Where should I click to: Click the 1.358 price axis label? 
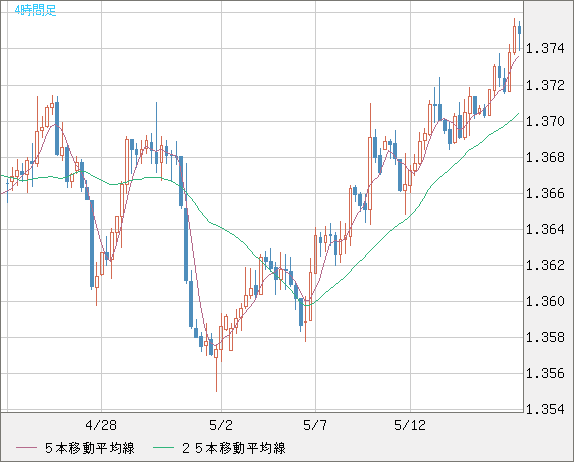pyautogui.click(x=545, y=338)
